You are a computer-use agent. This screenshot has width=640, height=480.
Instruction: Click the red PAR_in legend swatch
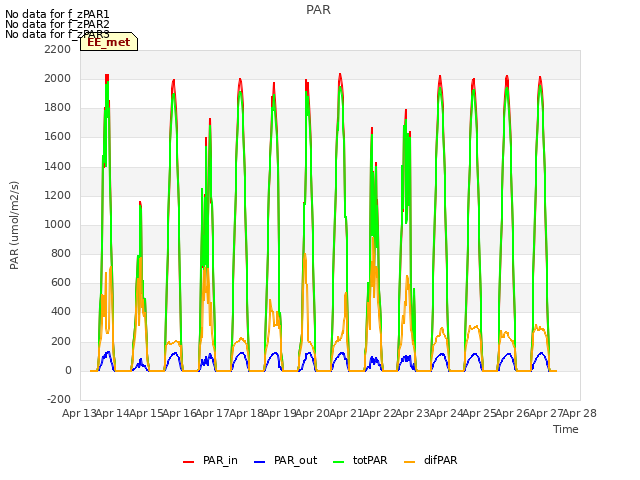189,462
